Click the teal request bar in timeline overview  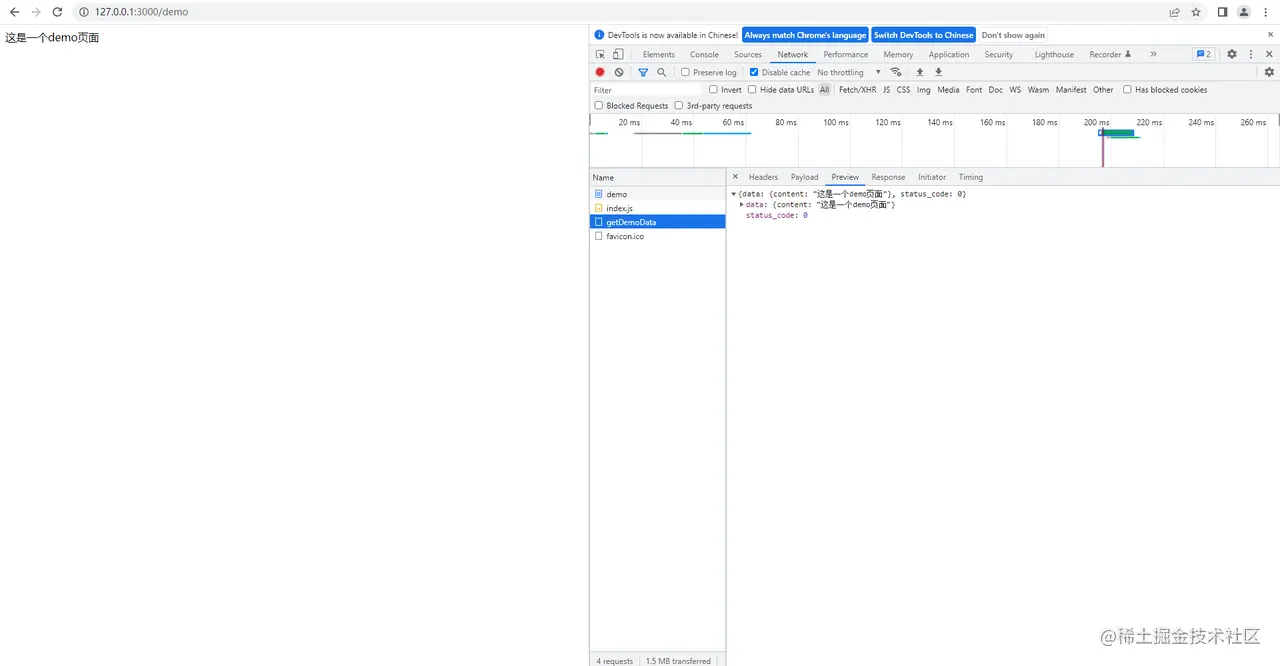tap(1118, 132)
